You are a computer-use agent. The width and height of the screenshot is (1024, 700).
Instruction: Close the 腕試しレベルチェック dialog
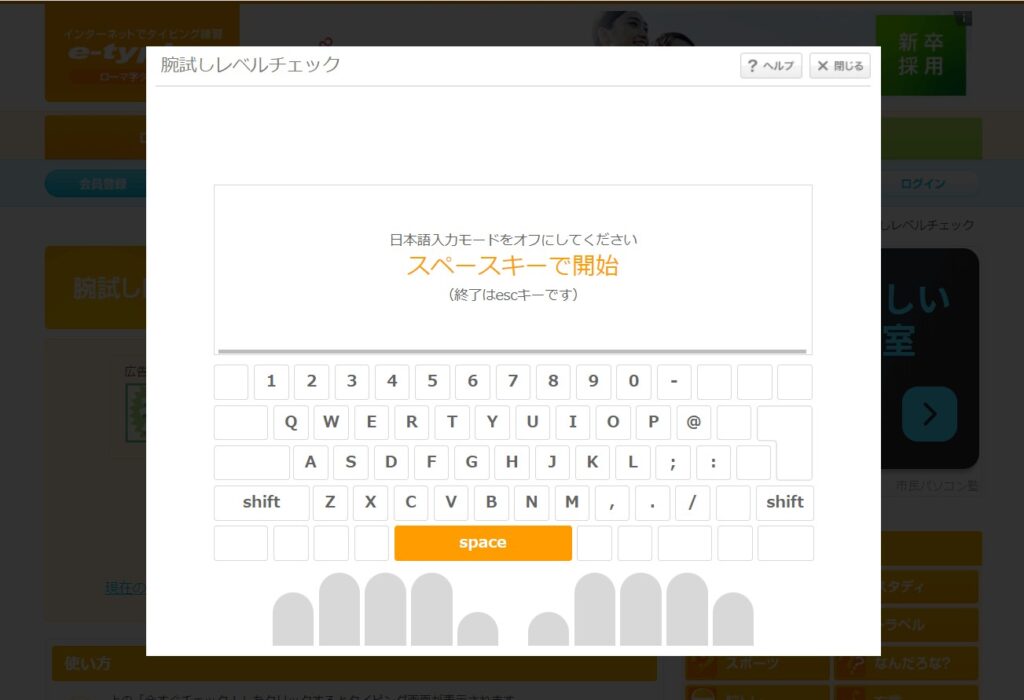tap(839, 66)
